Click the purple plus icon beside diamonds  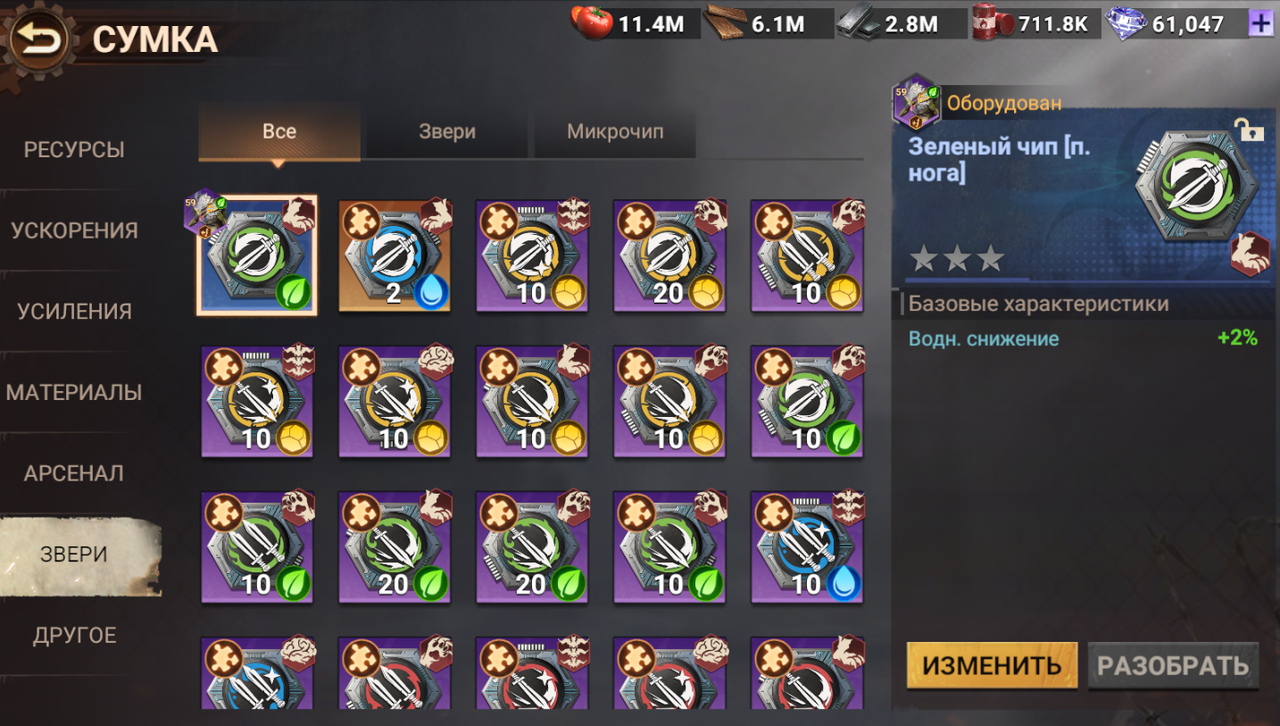click(x=1261, y=23)
